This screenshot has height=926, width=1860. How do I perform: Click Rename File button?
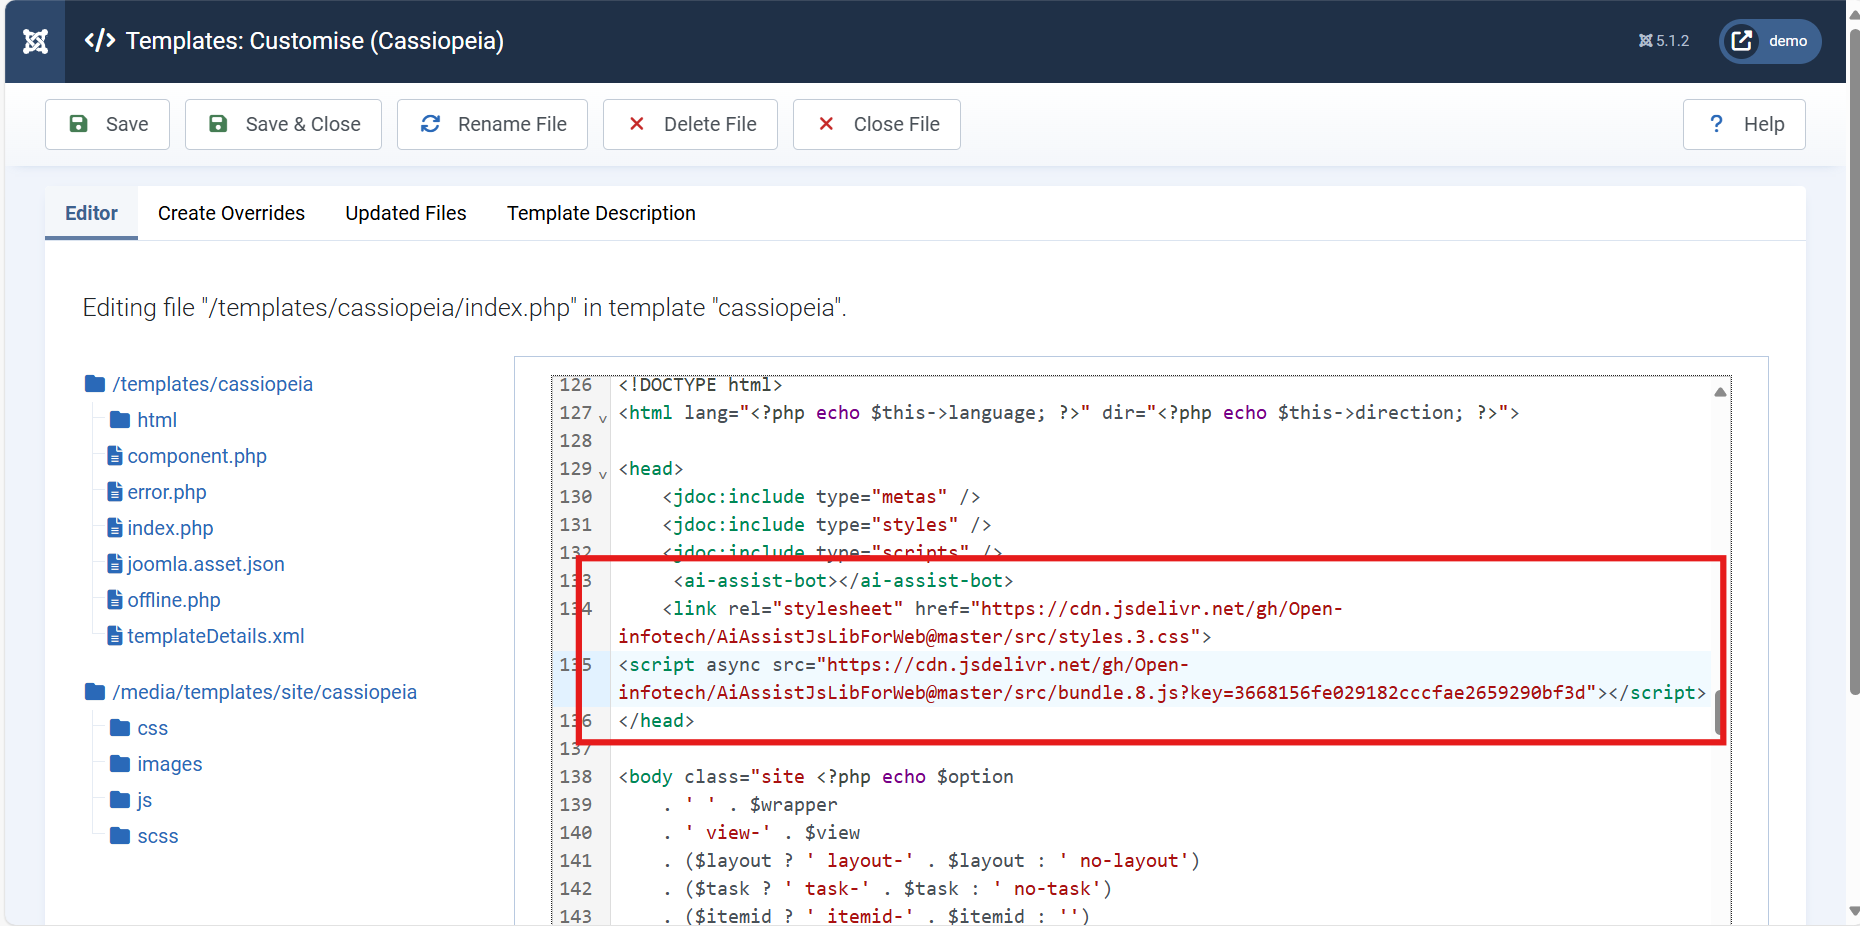coord(492,124)
